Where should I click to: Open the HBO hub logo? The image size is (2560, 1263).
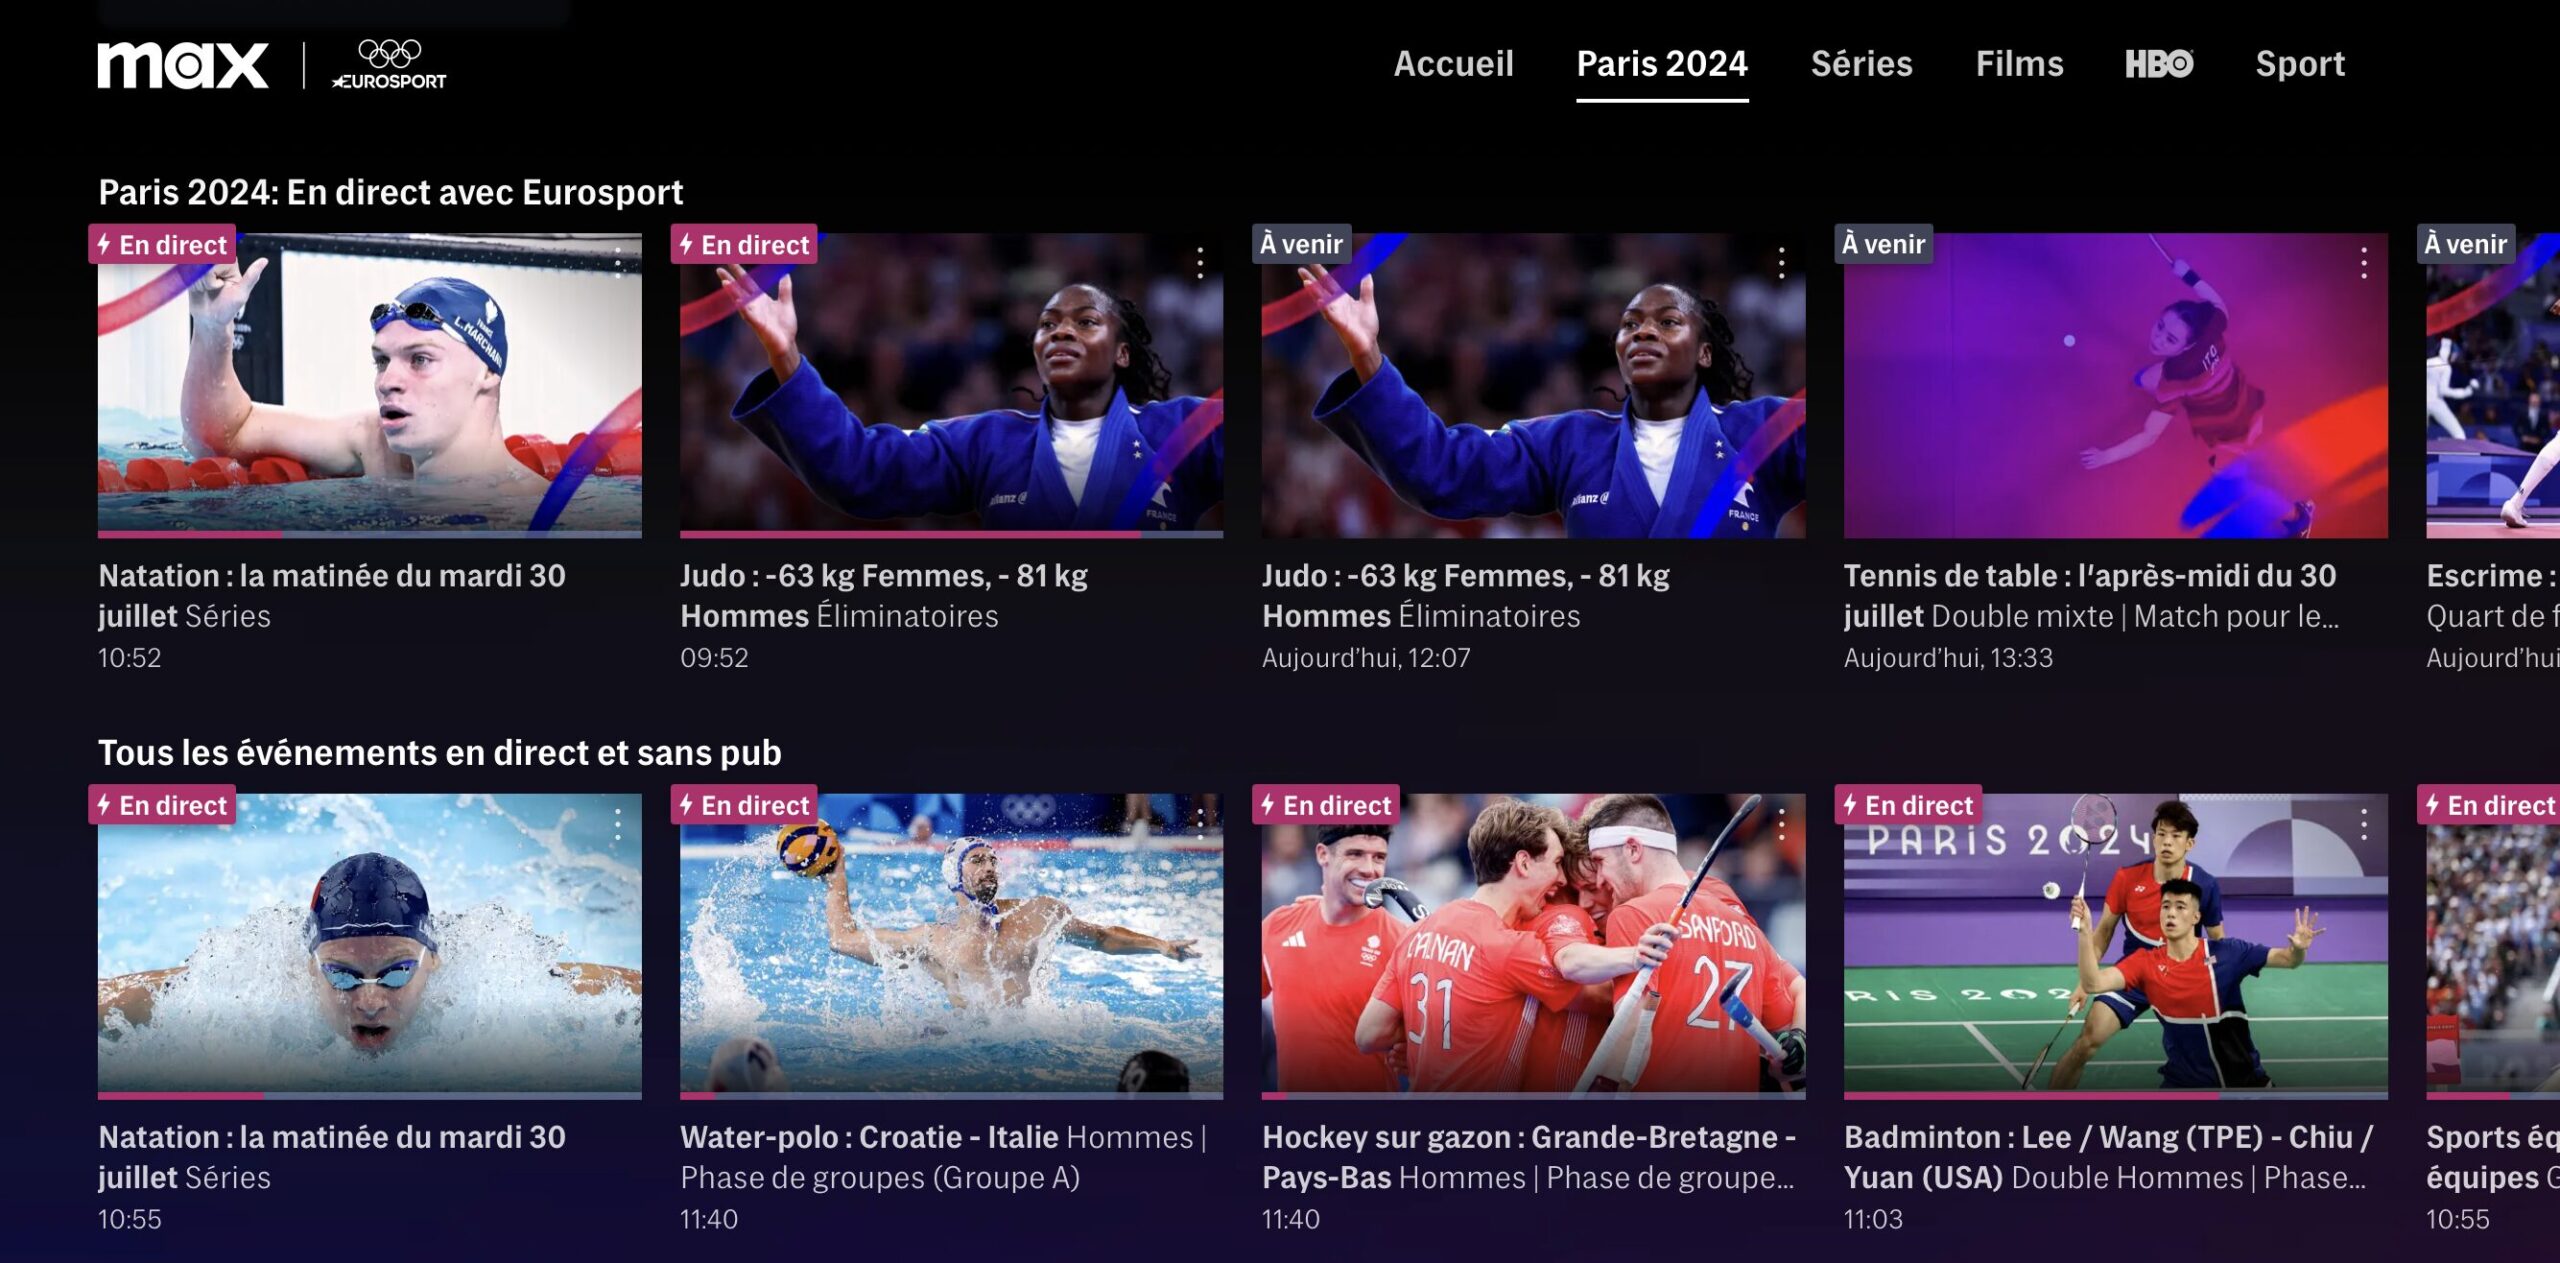pos(2159,64)
